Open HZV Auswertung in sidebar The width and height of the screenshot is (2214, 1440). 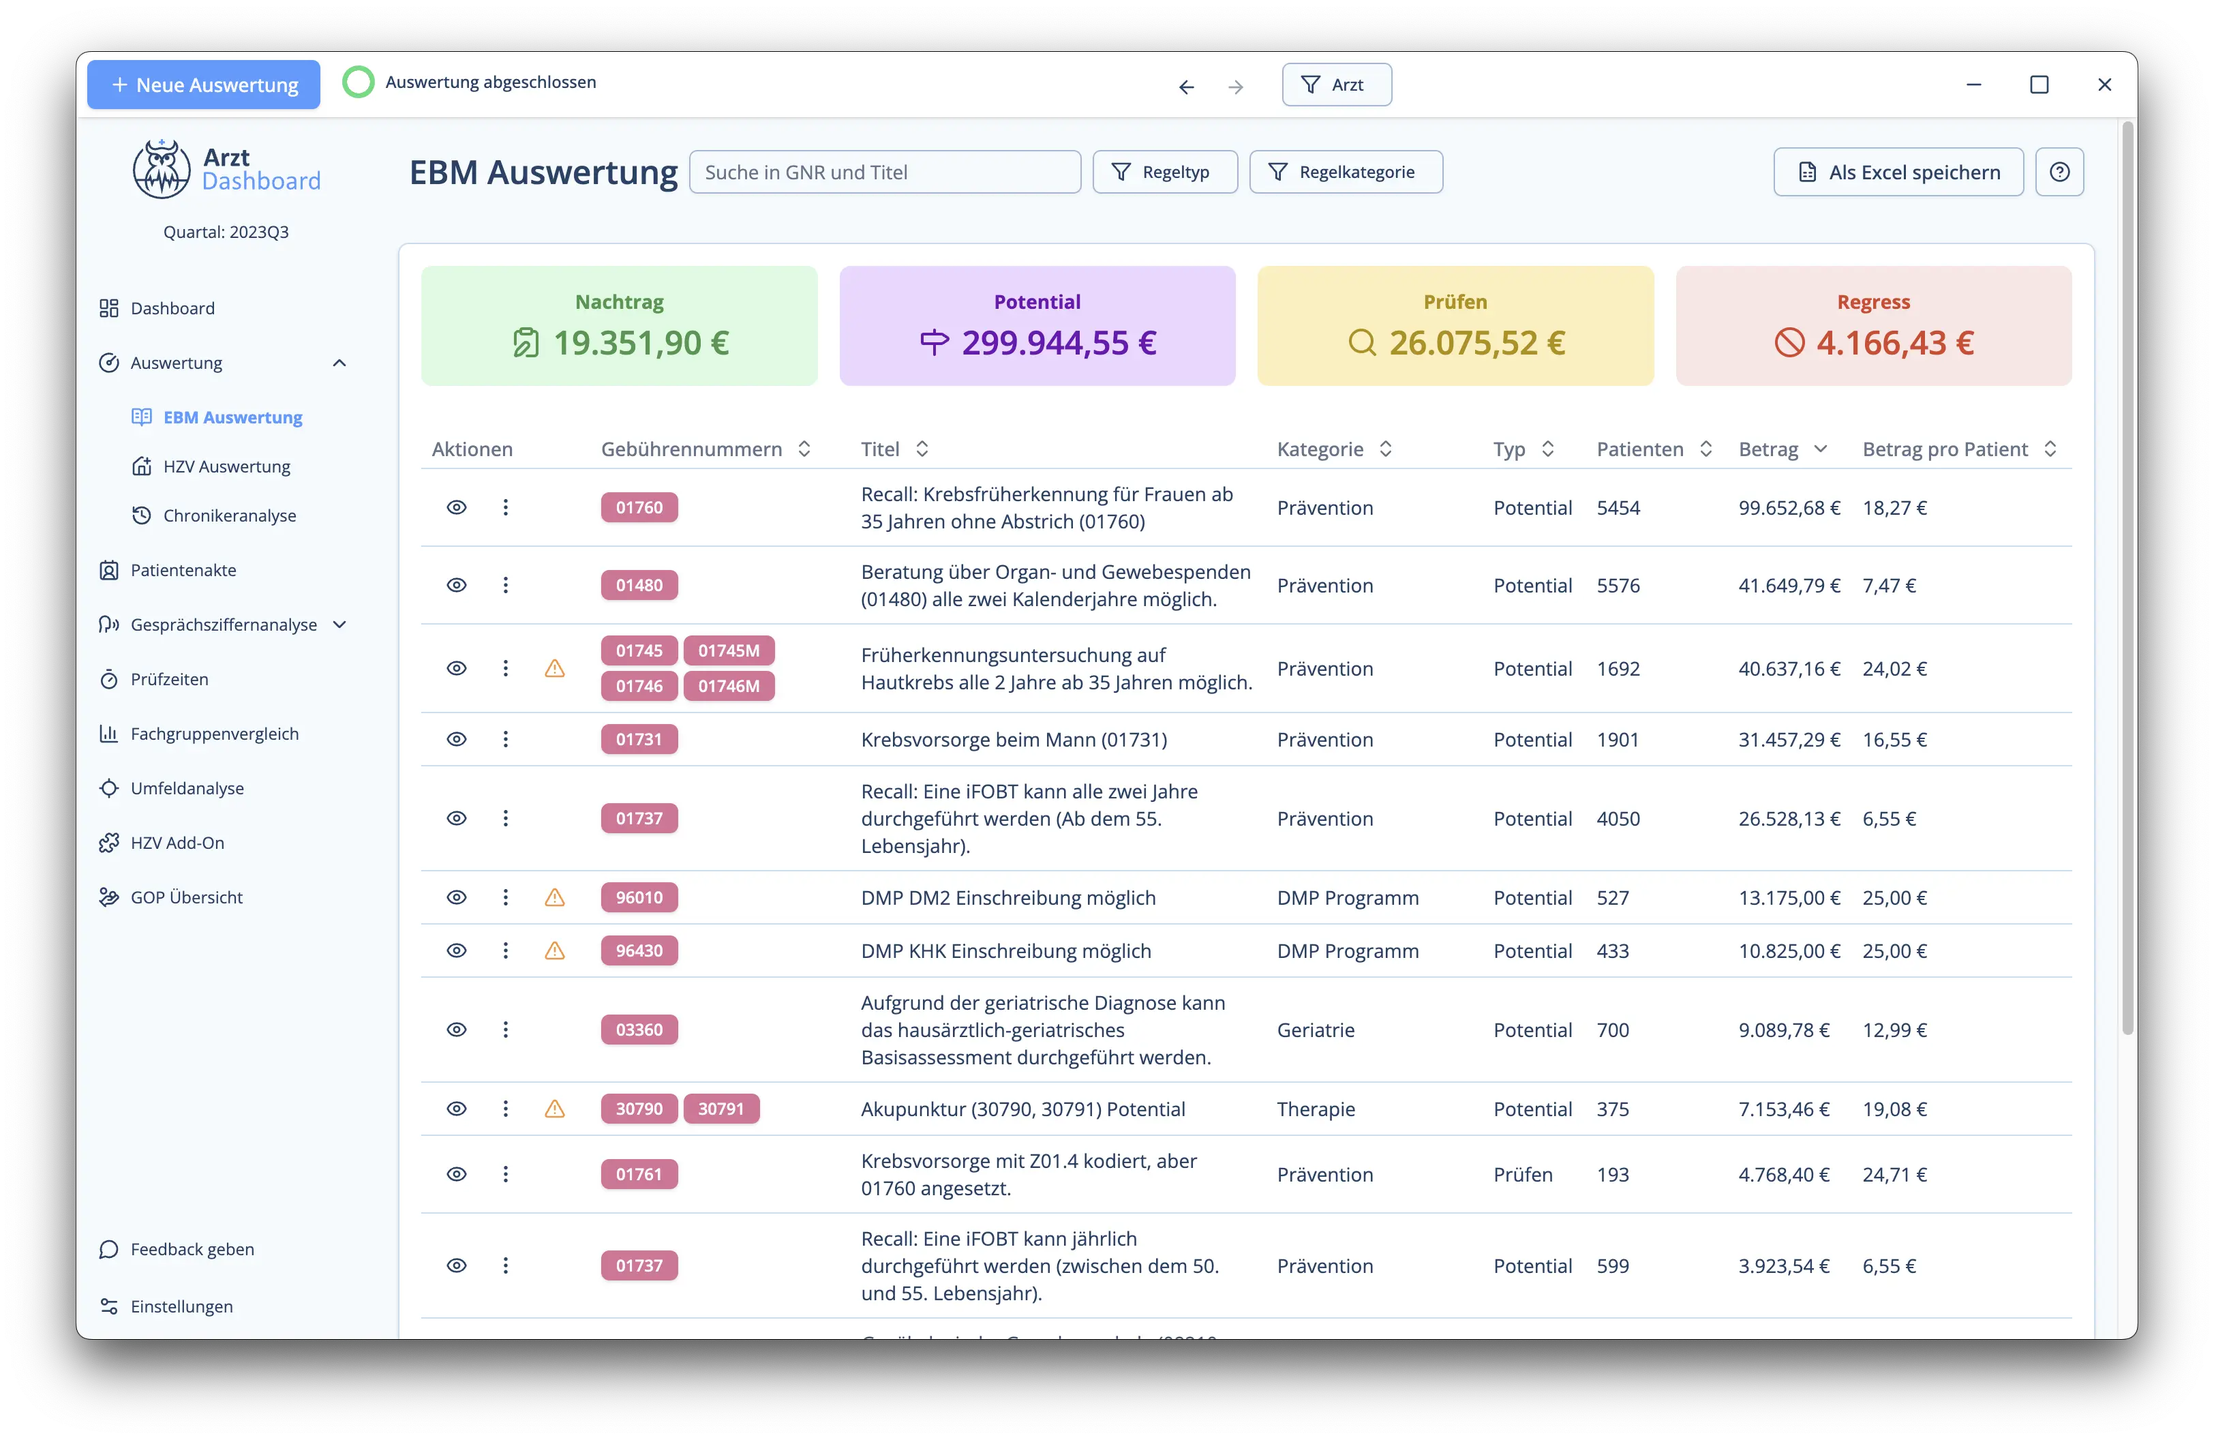pos(226,466)
